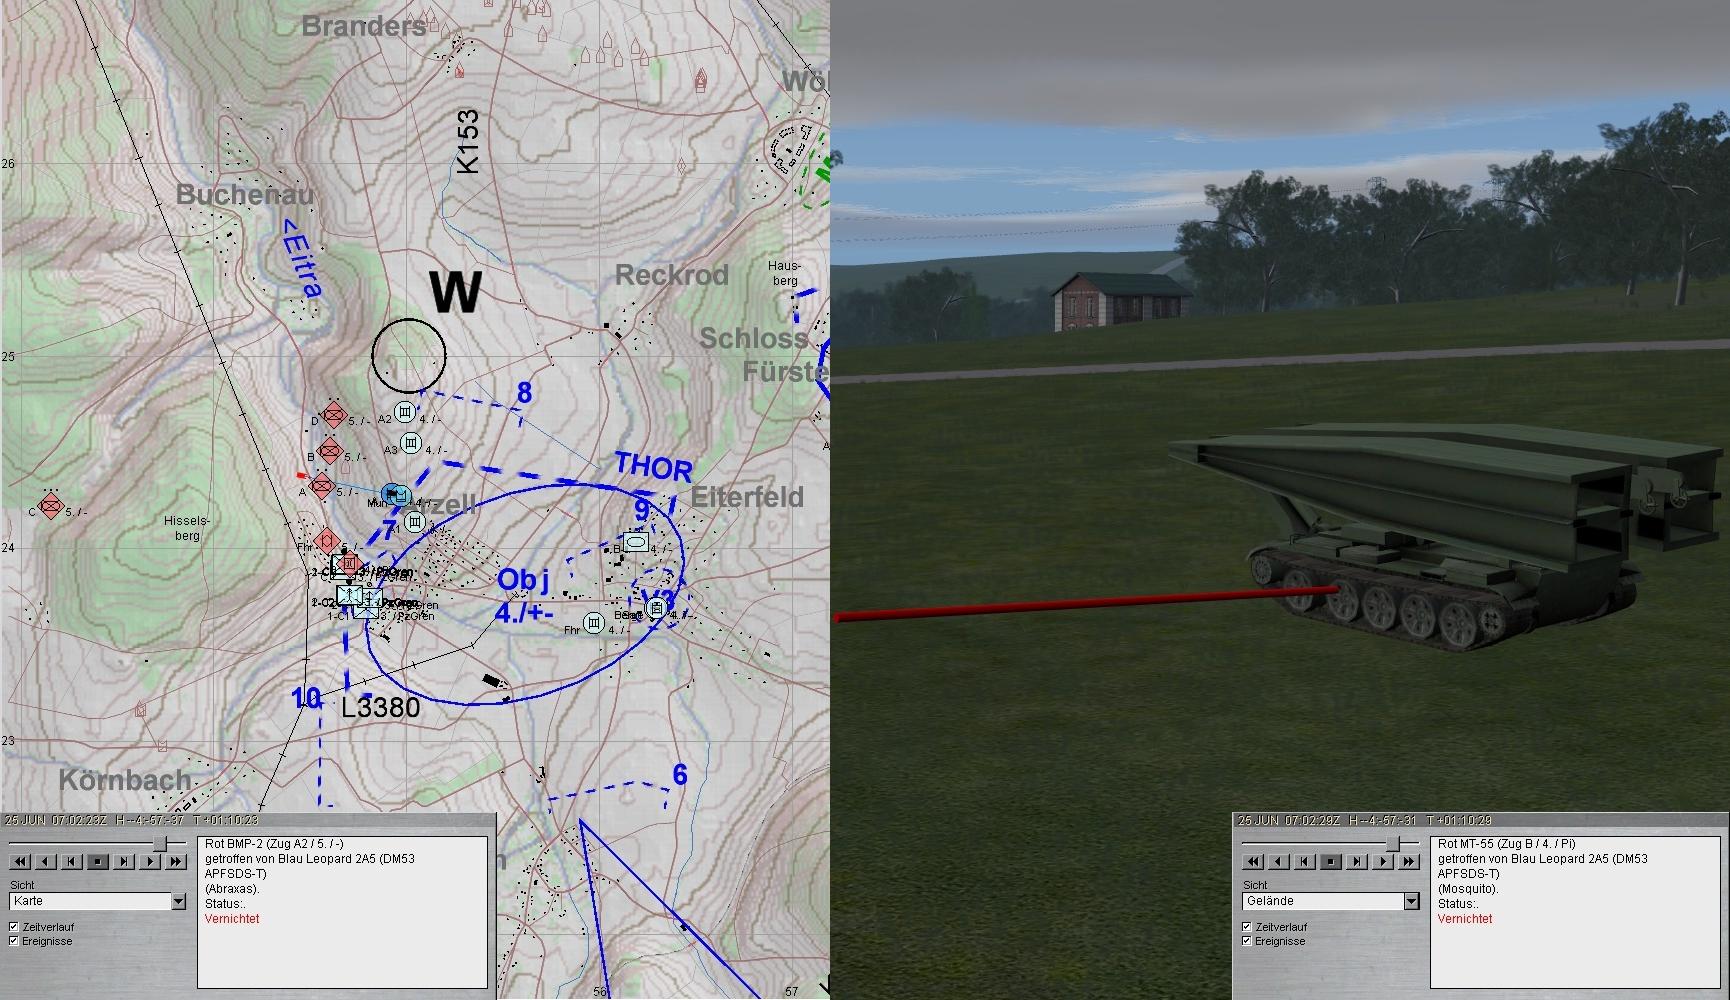Select blue unit A2 circular symbol
The image size is (1730, 1000).
tap(404, 412)
